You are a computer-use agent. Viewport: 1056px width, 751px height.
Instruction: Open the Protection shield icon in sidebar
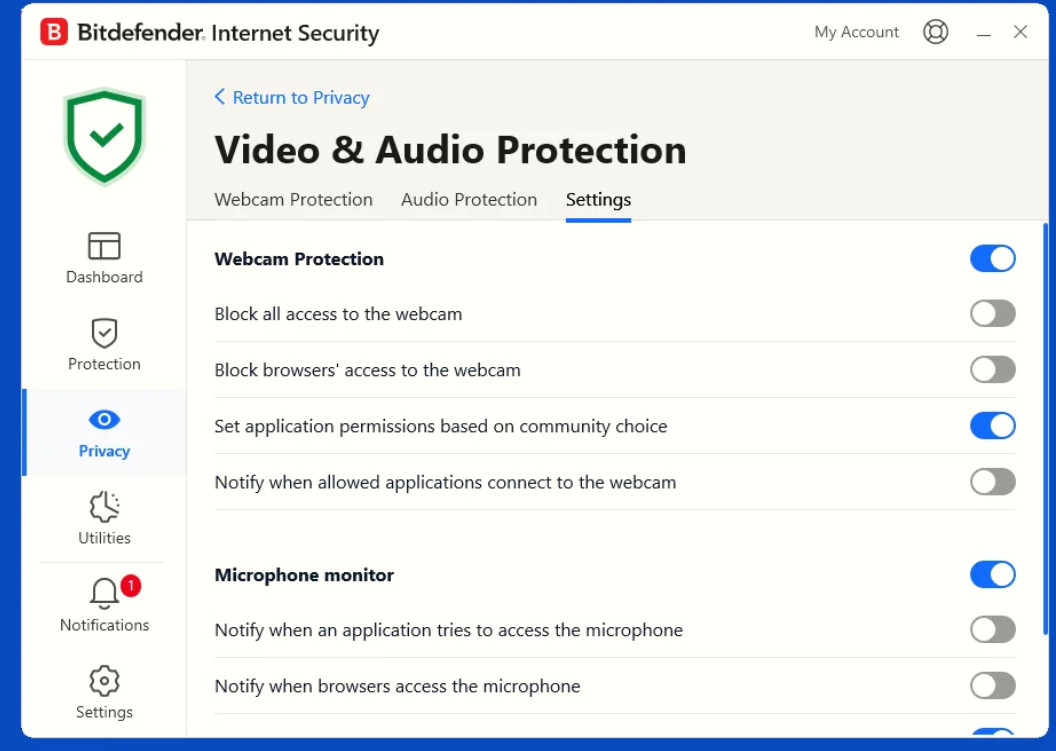pos(104,333)
